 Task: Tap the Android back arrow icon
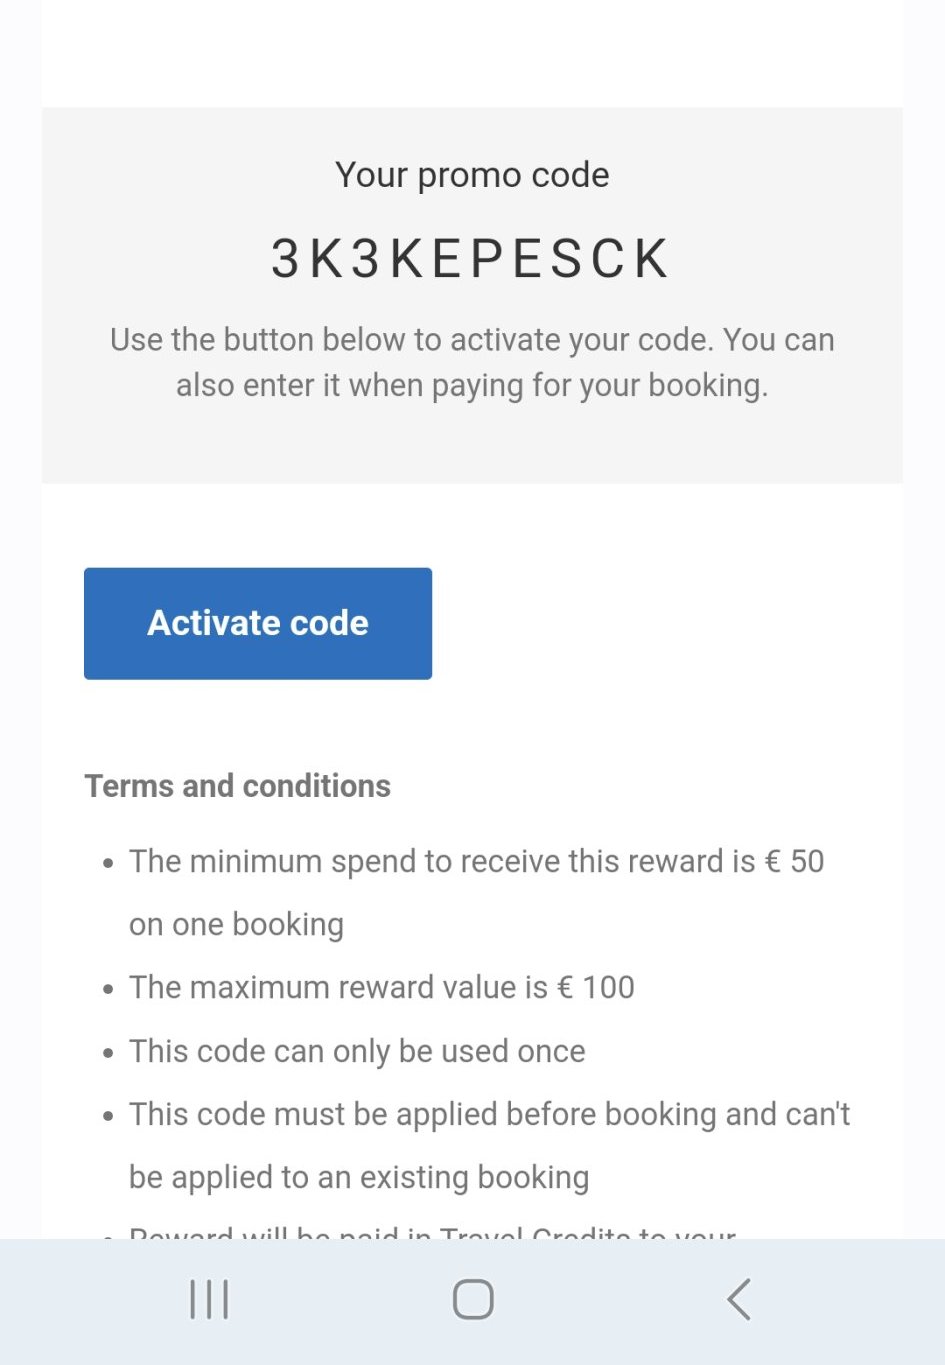click(739, 1299)
